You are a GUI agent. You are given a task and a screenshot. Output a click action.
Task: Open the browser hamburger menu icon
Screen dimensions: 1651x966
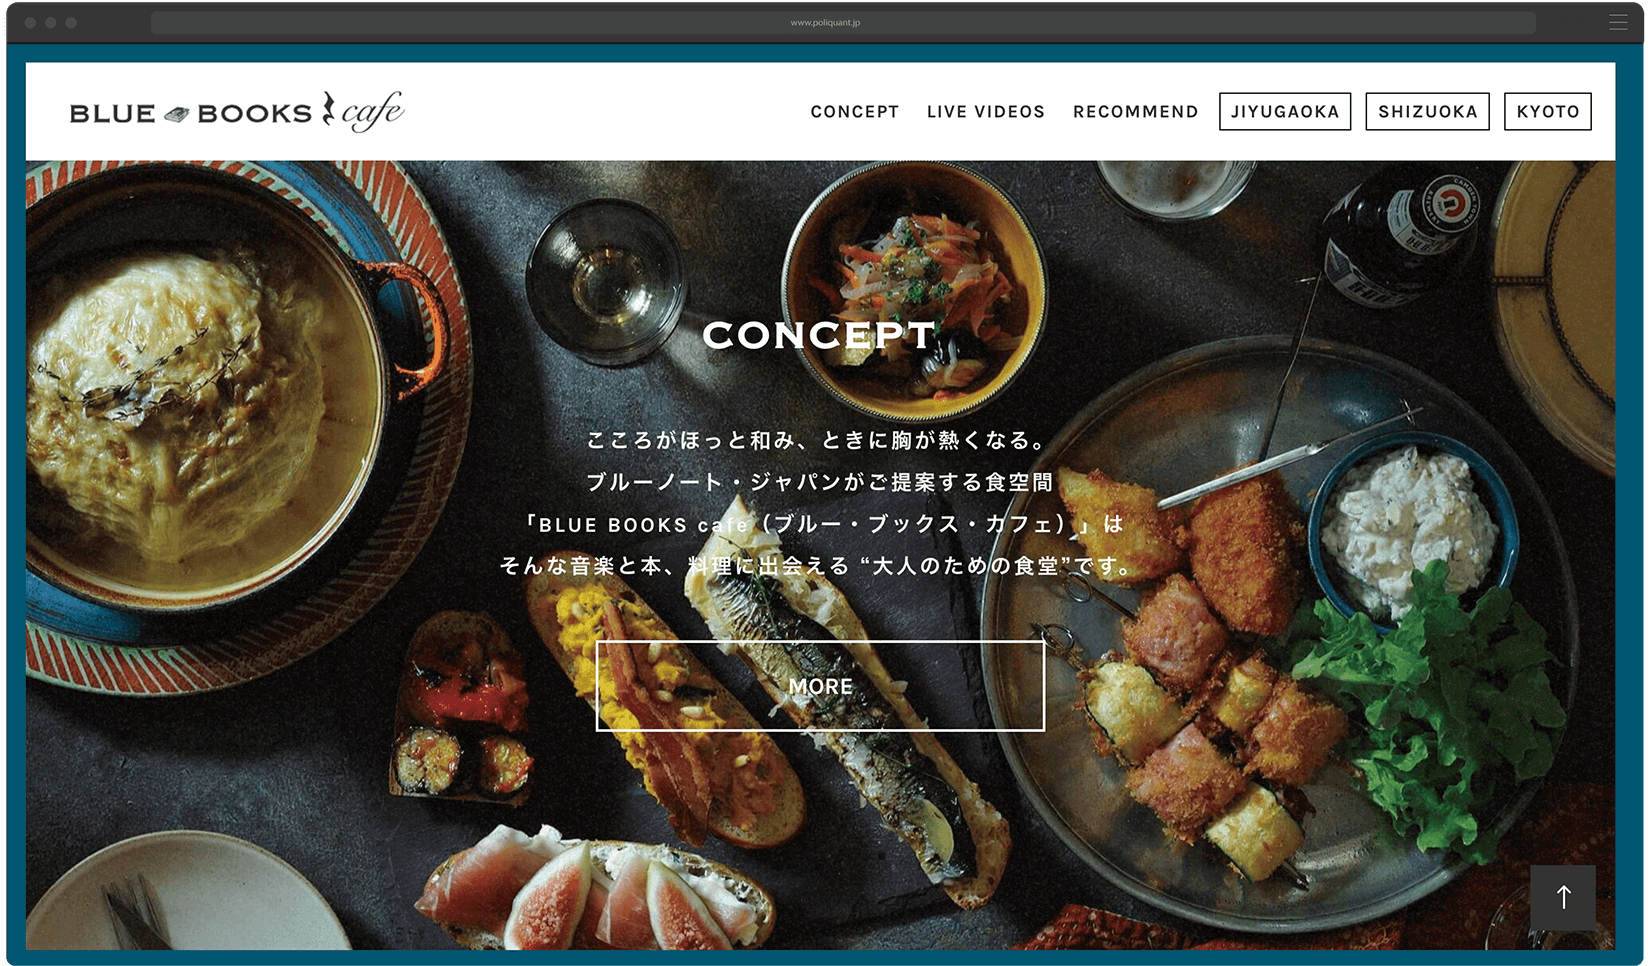click(x=1618, y=22)
